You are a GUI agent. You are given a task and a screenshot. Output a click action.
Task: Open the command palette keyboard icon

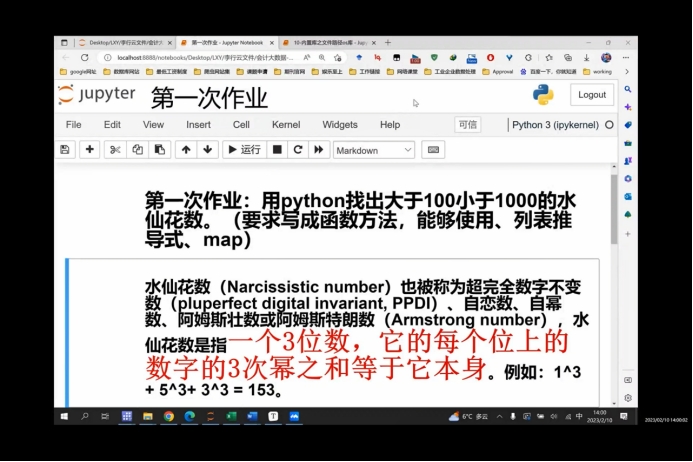pyautogui.click(x=433, y=150)
